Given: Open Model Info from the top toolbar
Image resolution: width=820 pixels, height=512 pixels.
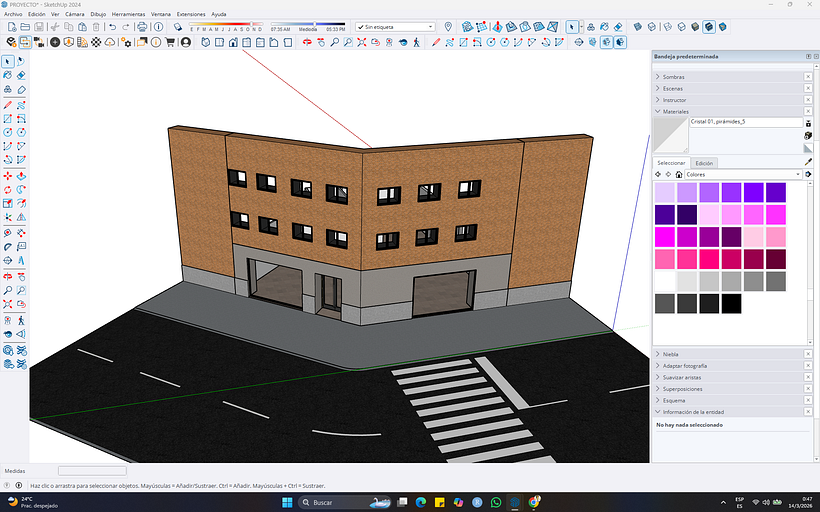Looking at the screenshot, I should [158, 27].
